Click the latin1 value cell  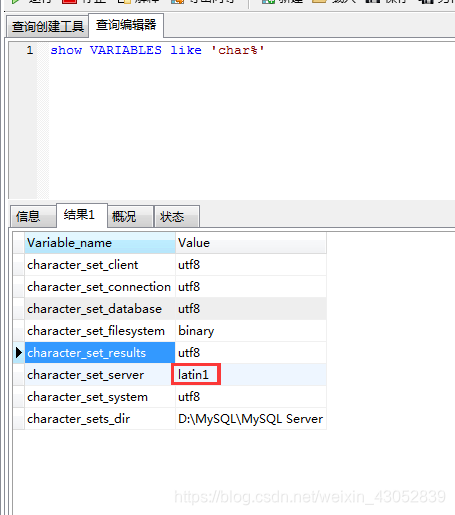click(251, 375)
